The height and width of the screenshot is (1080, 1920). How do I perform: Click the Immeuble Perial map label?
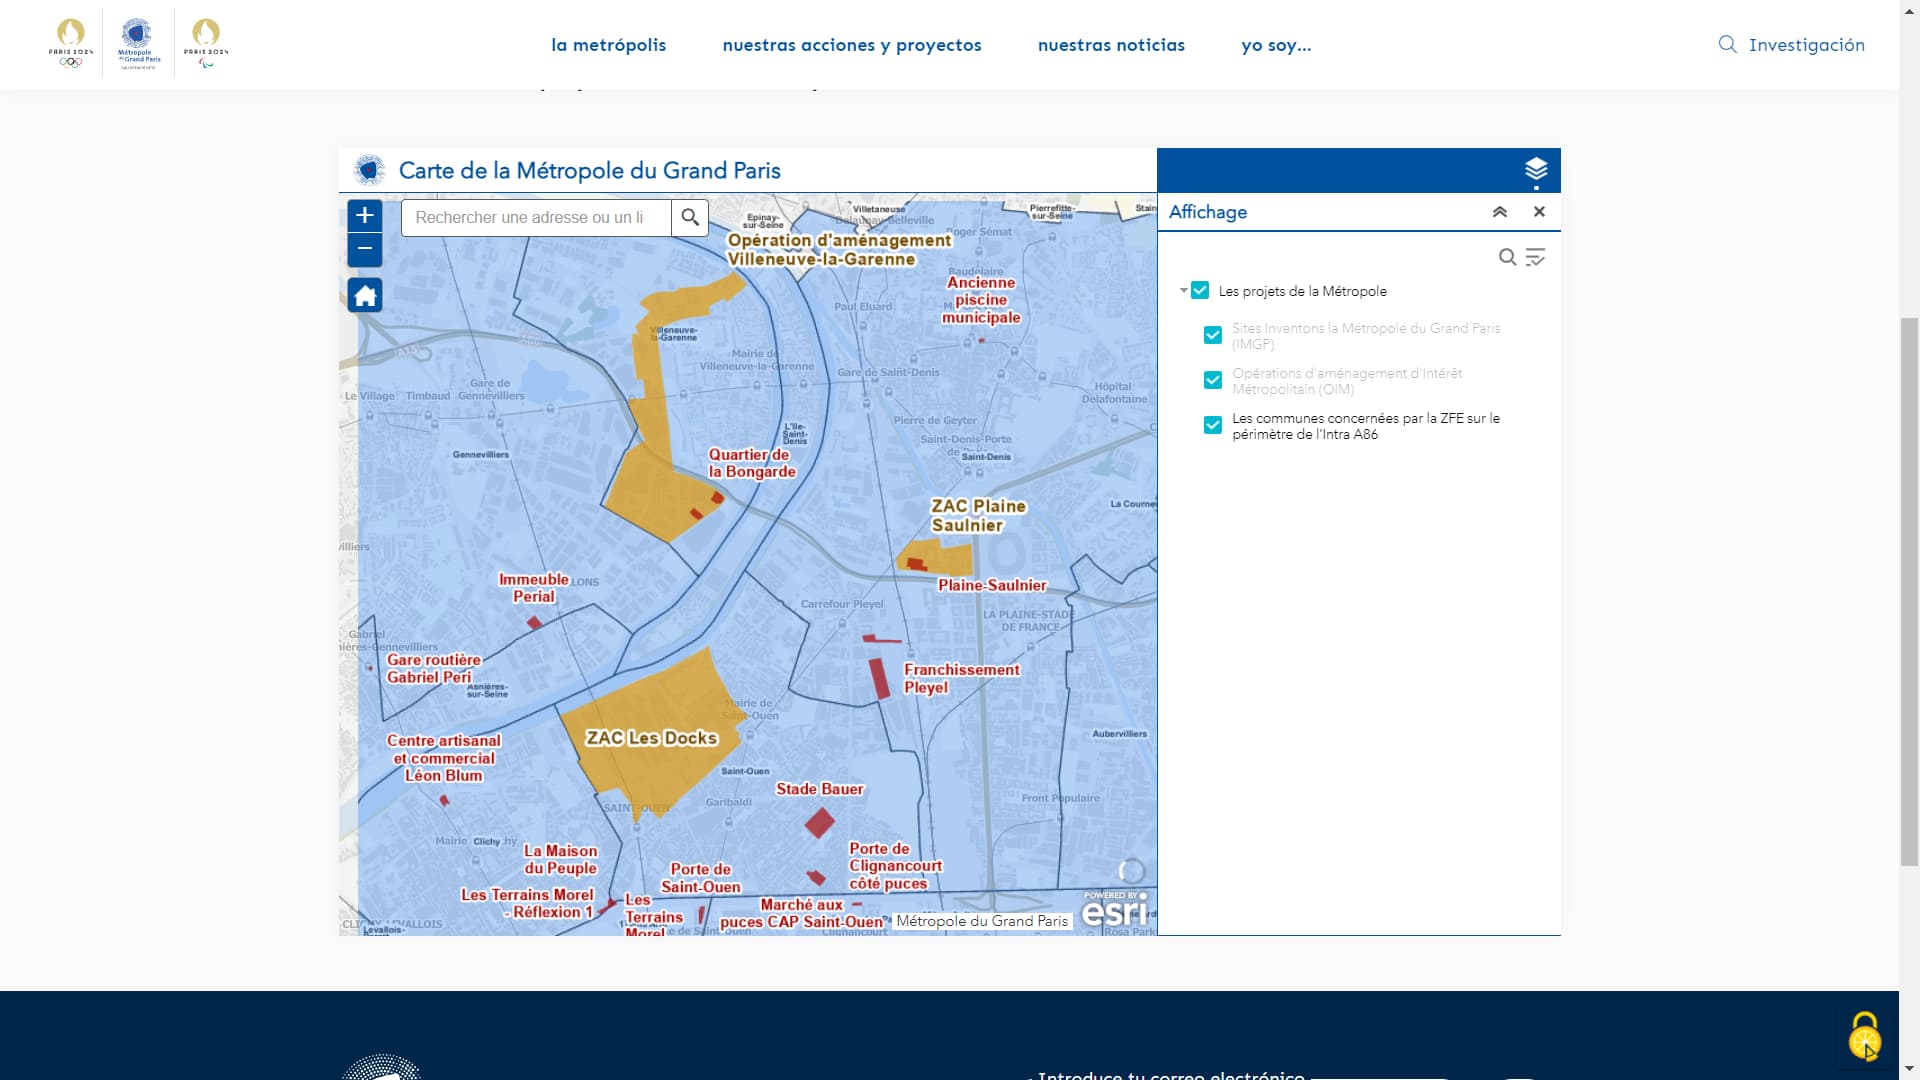(533, 588)
